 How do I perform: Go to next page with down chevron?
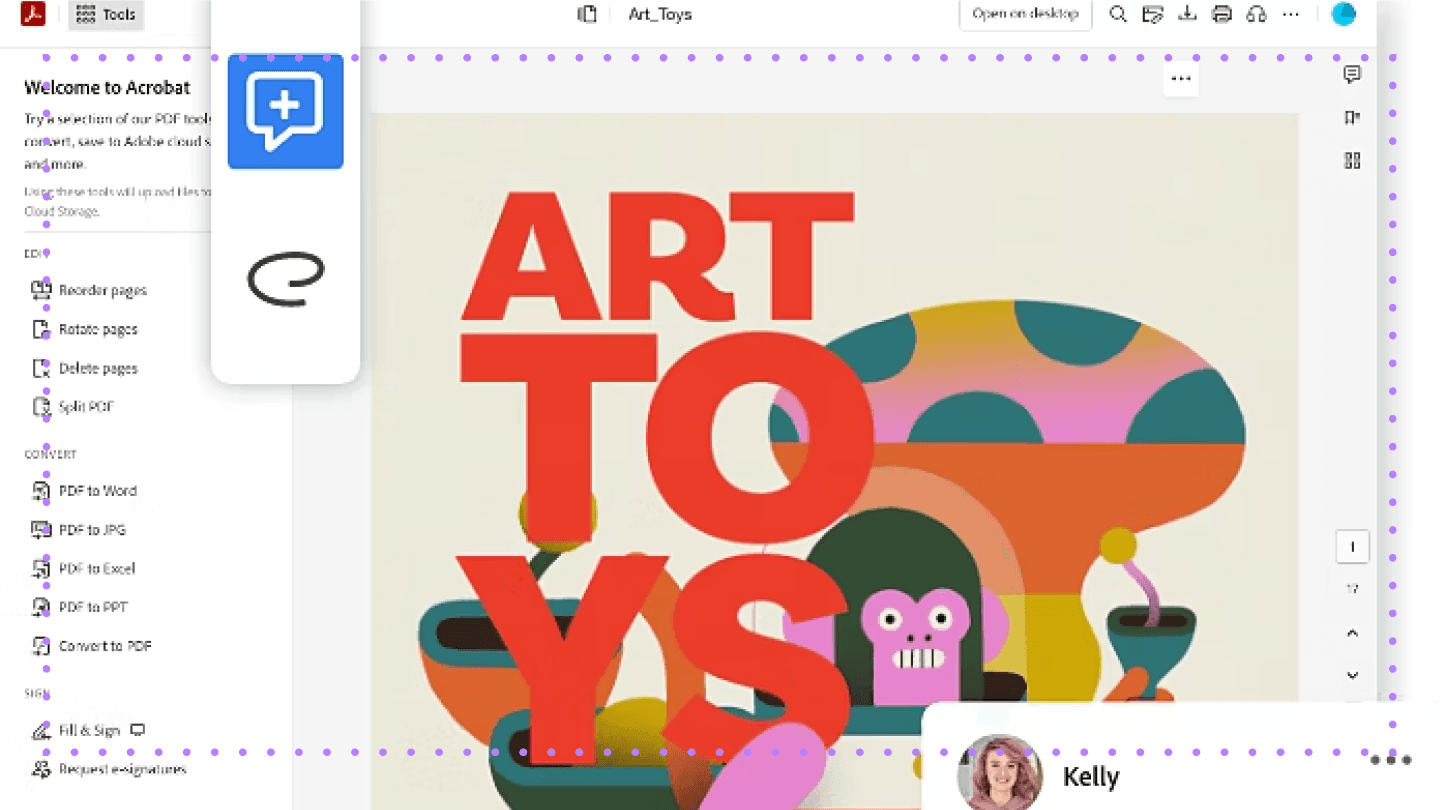click(x=1352, y=675)
